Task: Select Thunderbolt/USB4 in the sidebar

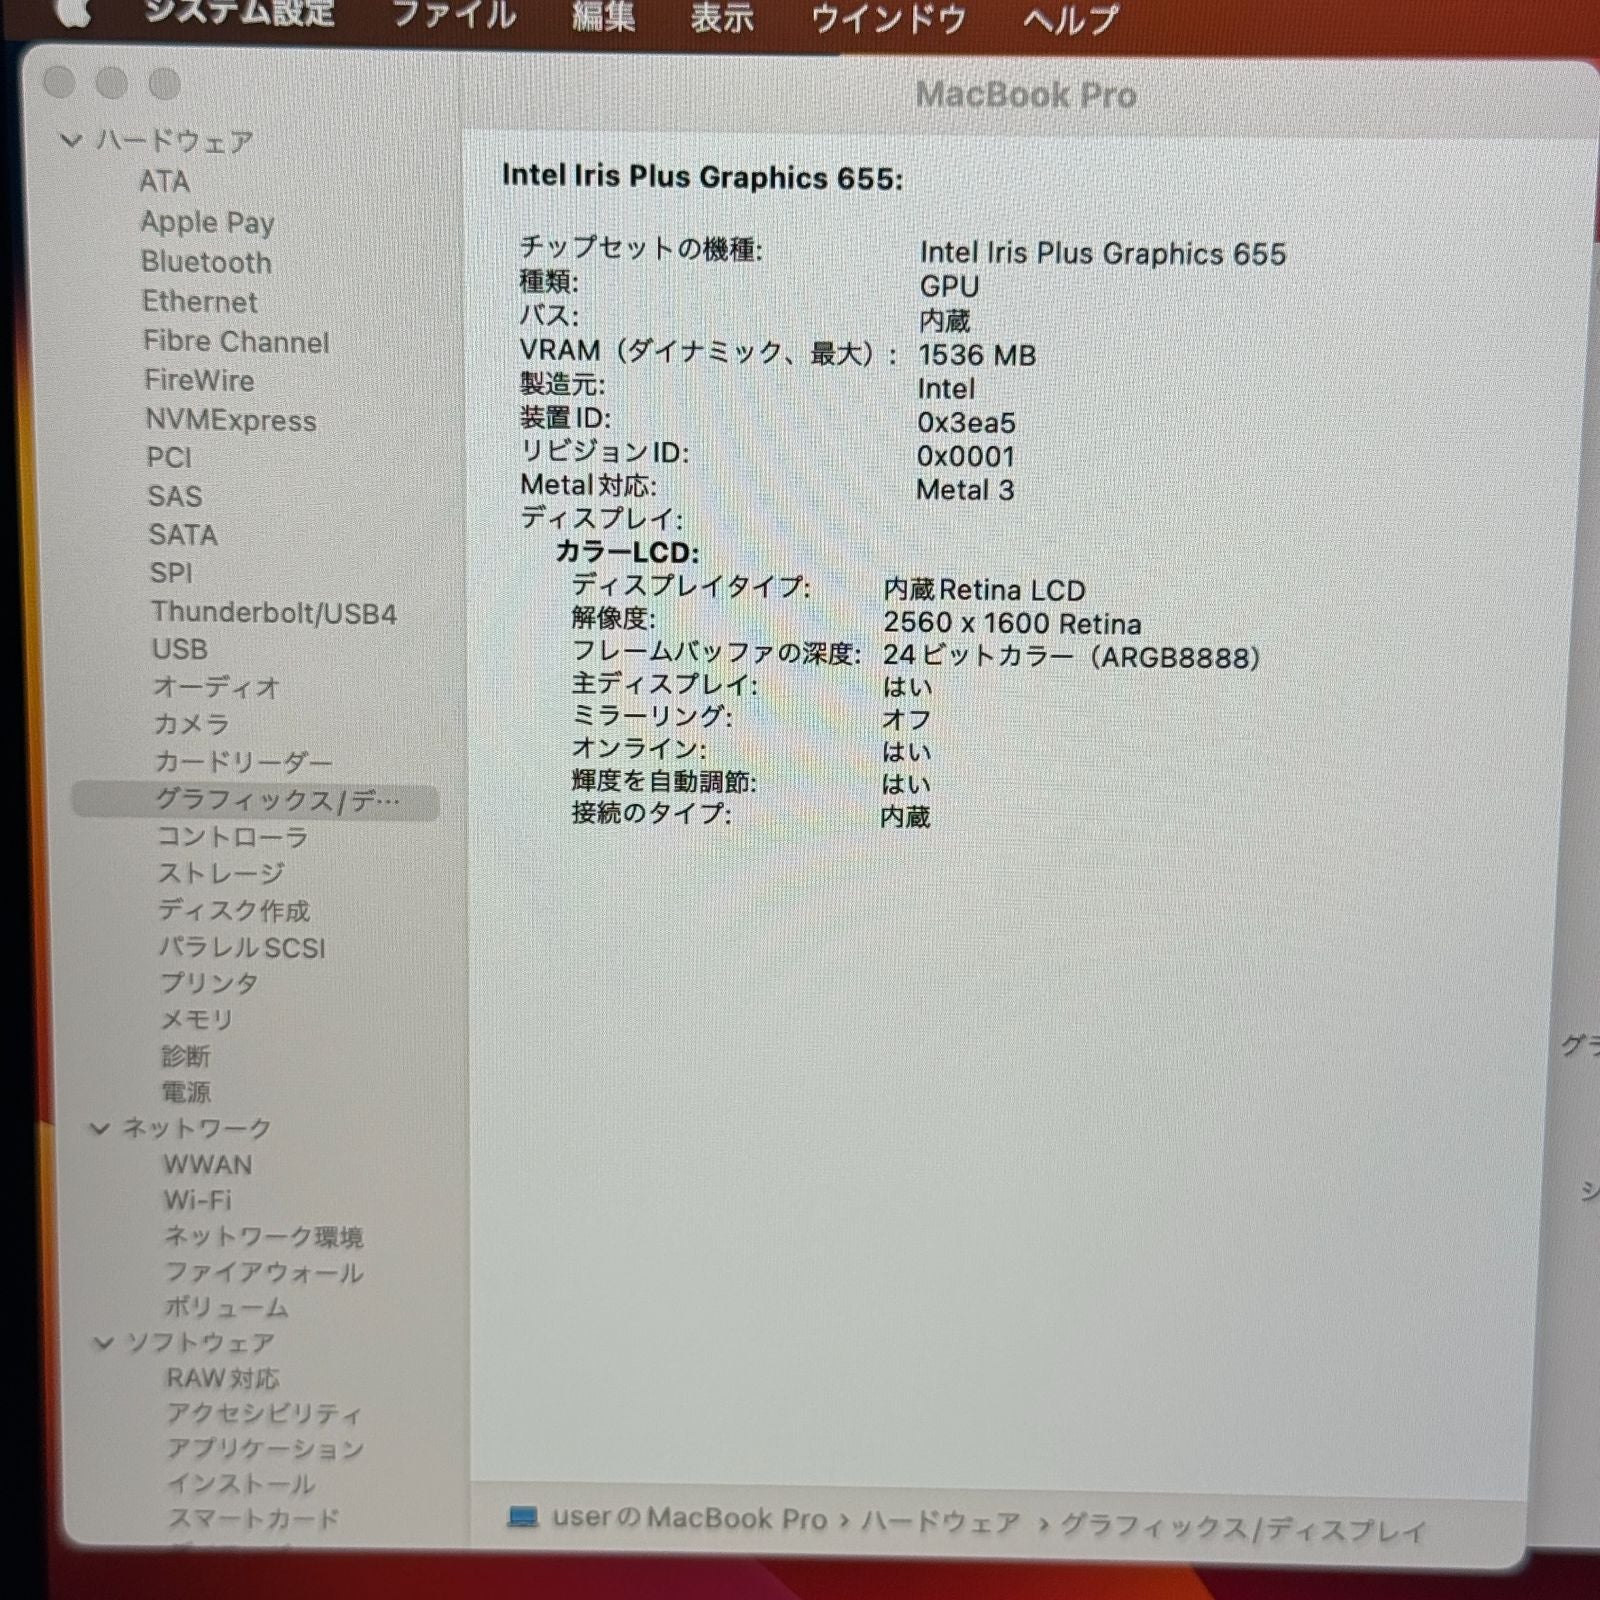Action: pyautogui.click(x=274, y=612)
